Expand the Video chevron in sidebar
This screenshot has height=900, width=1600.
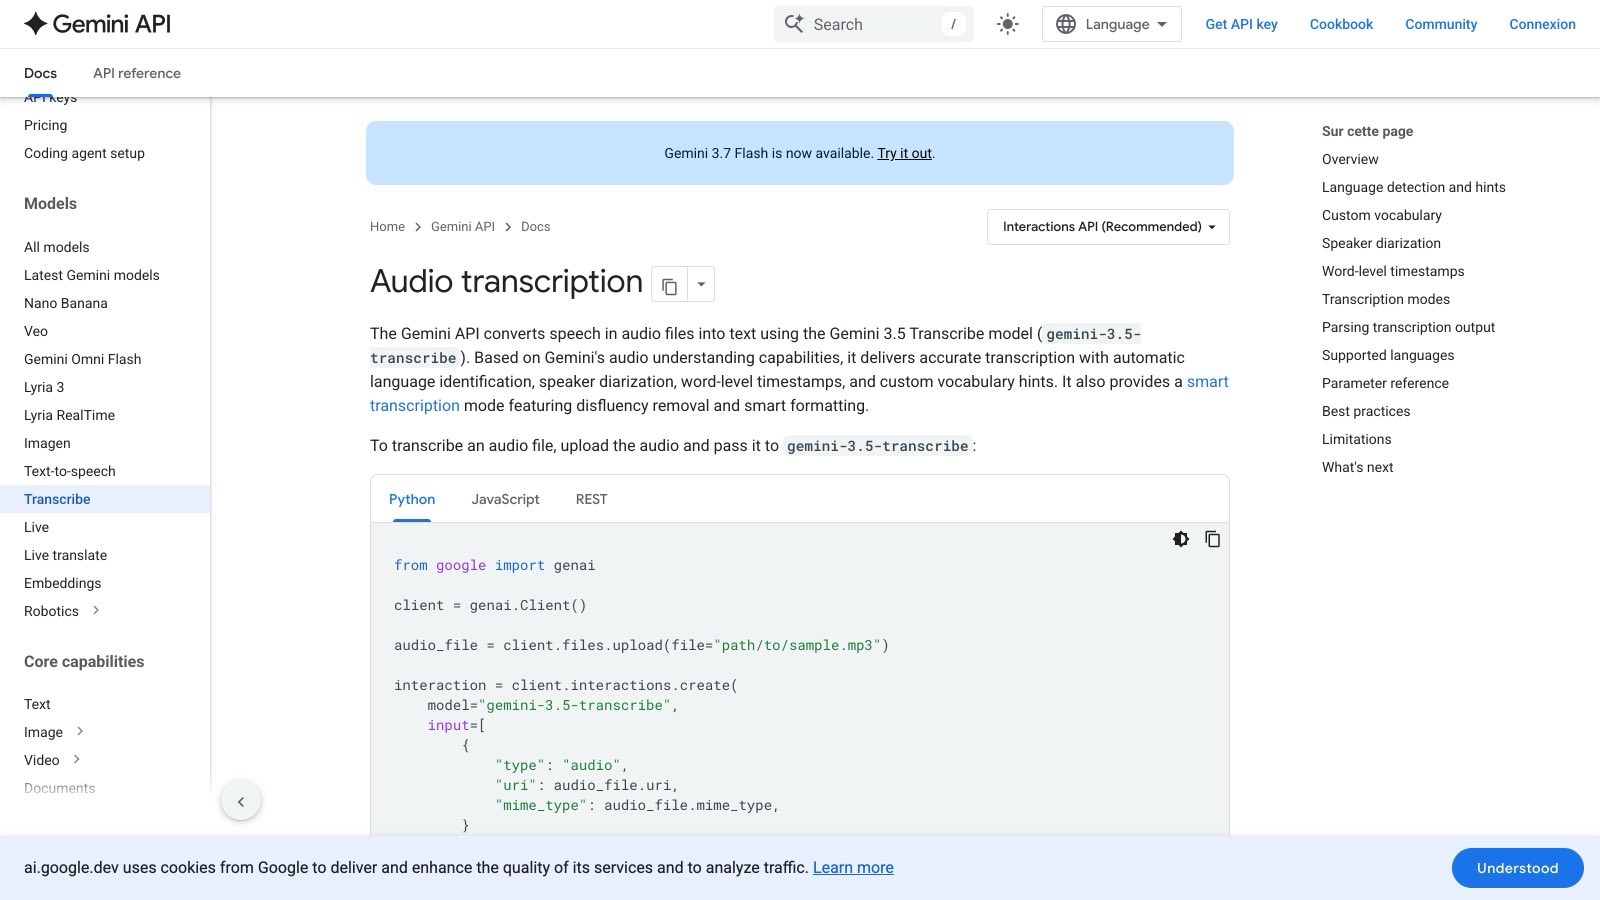[76, 759]
